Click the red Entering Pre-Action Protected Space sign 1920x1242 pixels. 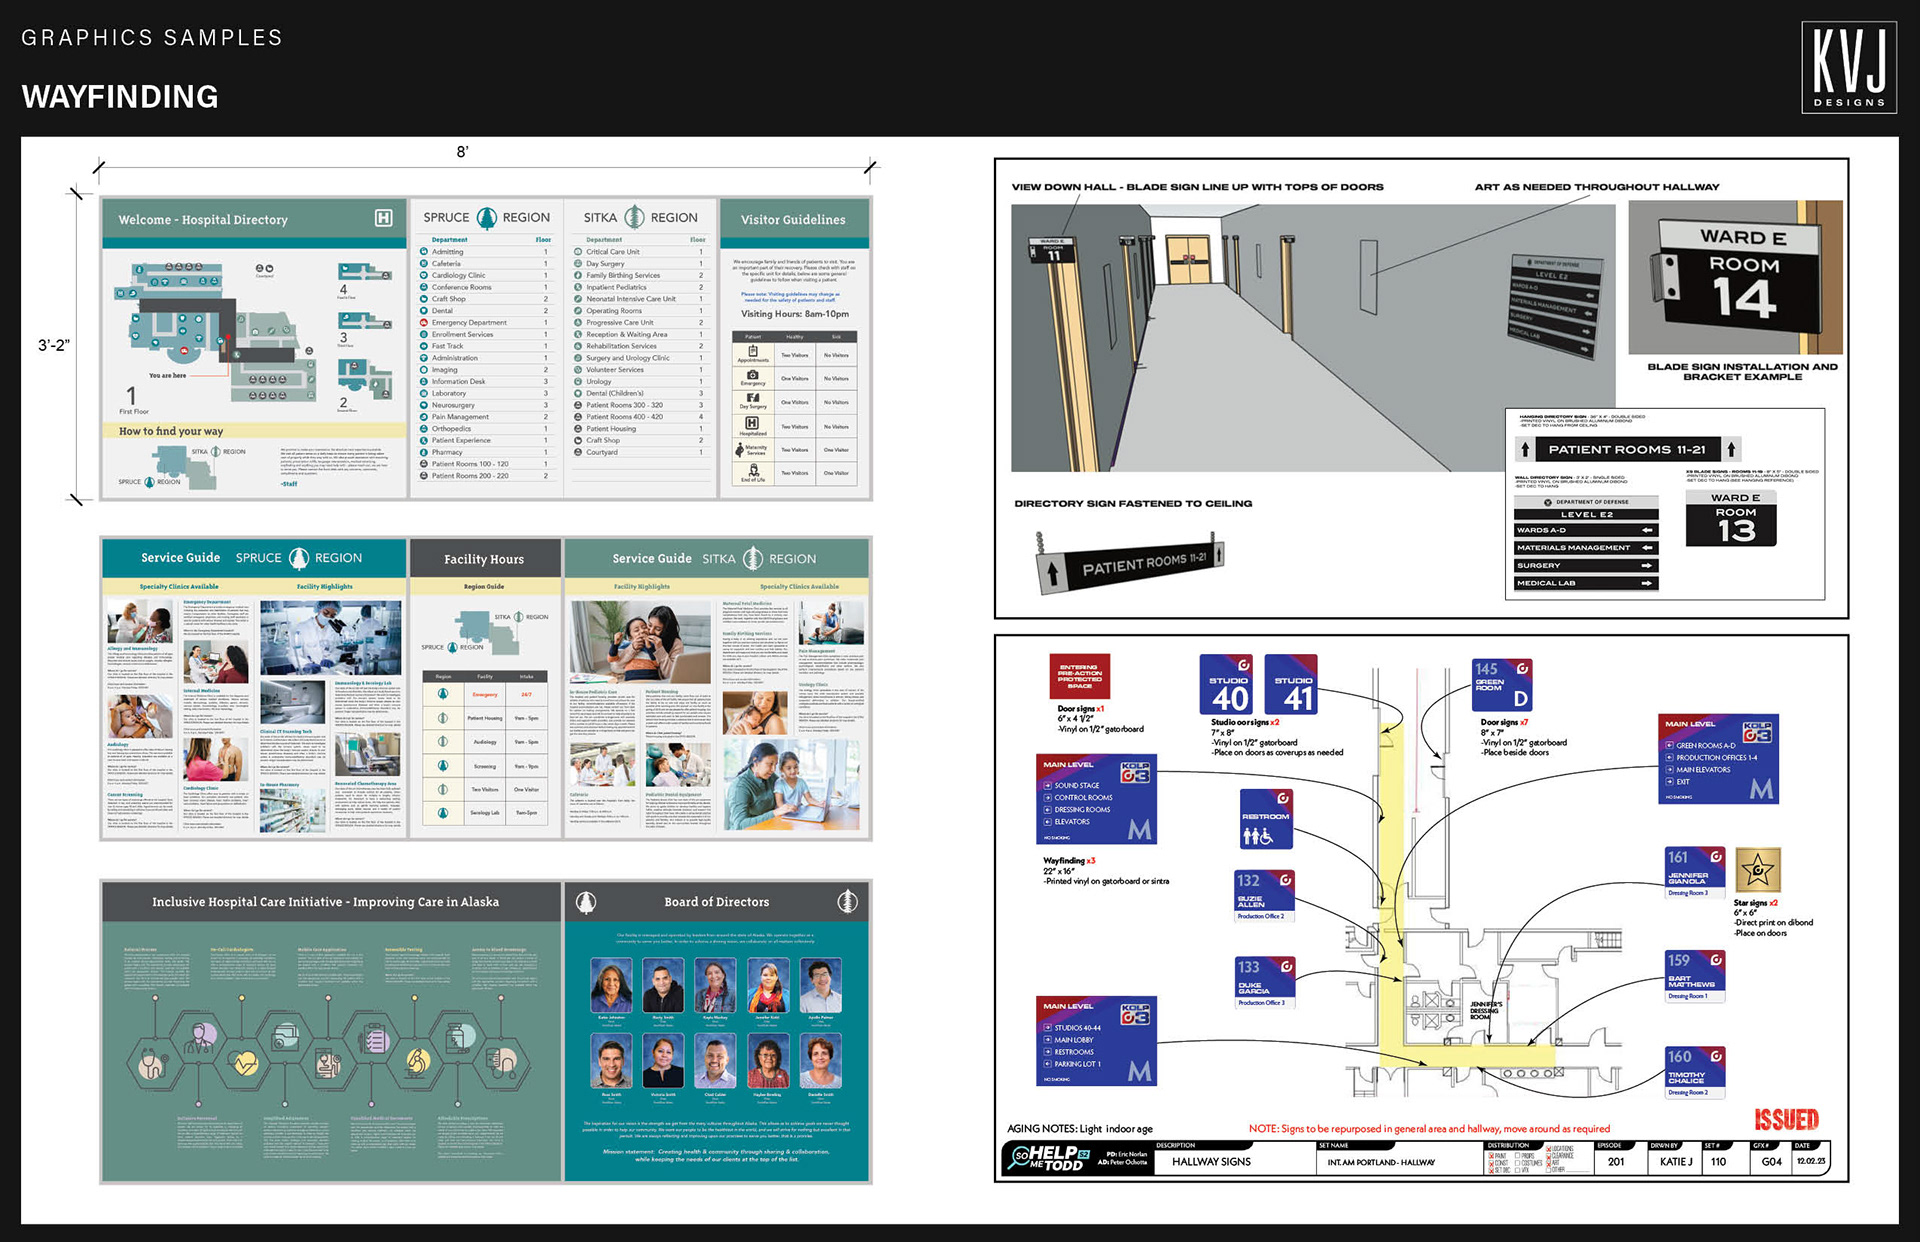point(1079,677)
